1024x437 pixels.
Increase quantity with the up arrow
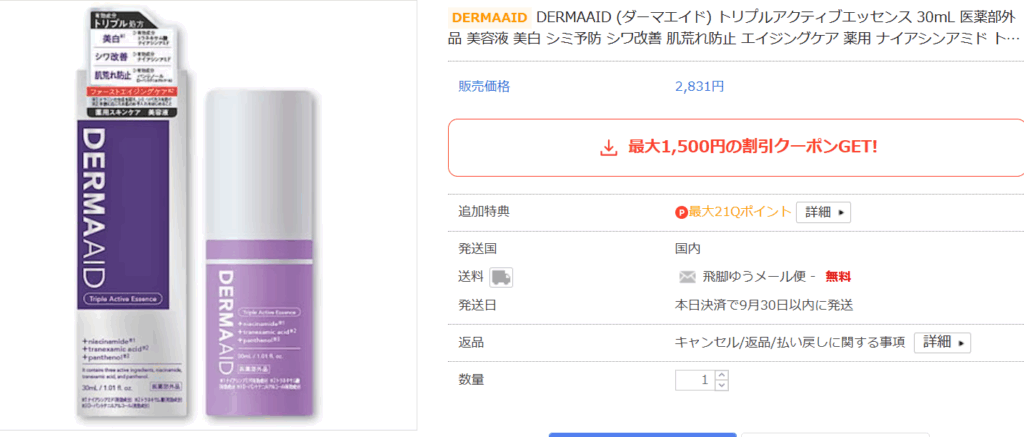(x=722, y=375)
